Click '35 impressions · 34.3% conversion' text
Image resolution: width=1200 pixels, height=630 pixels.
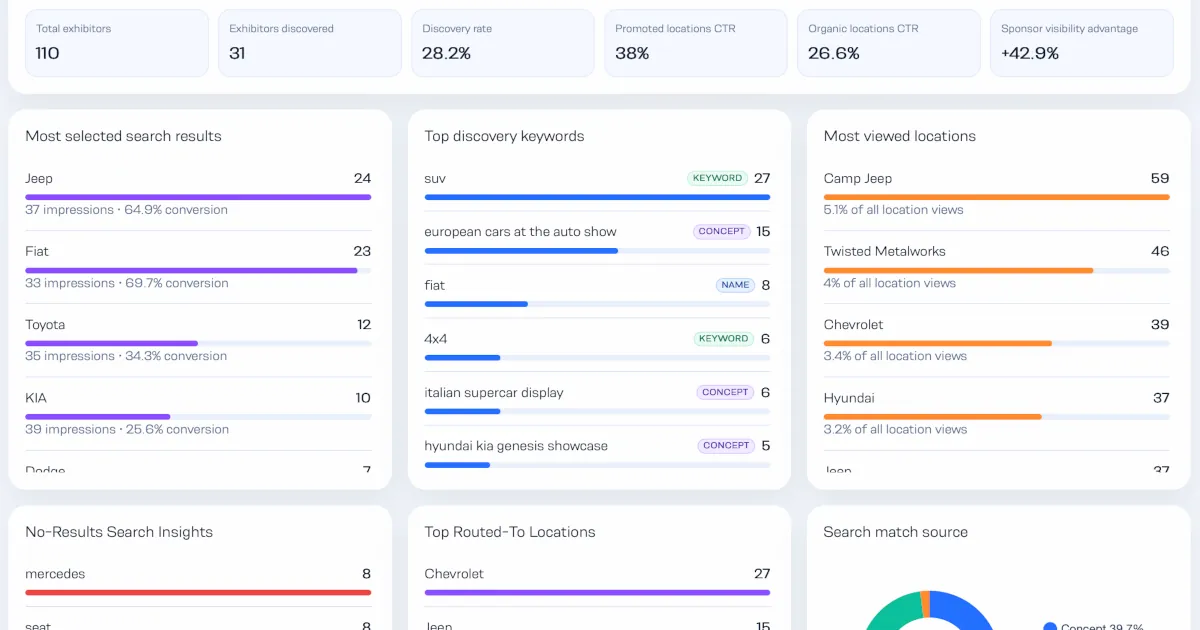click(126, 356)
